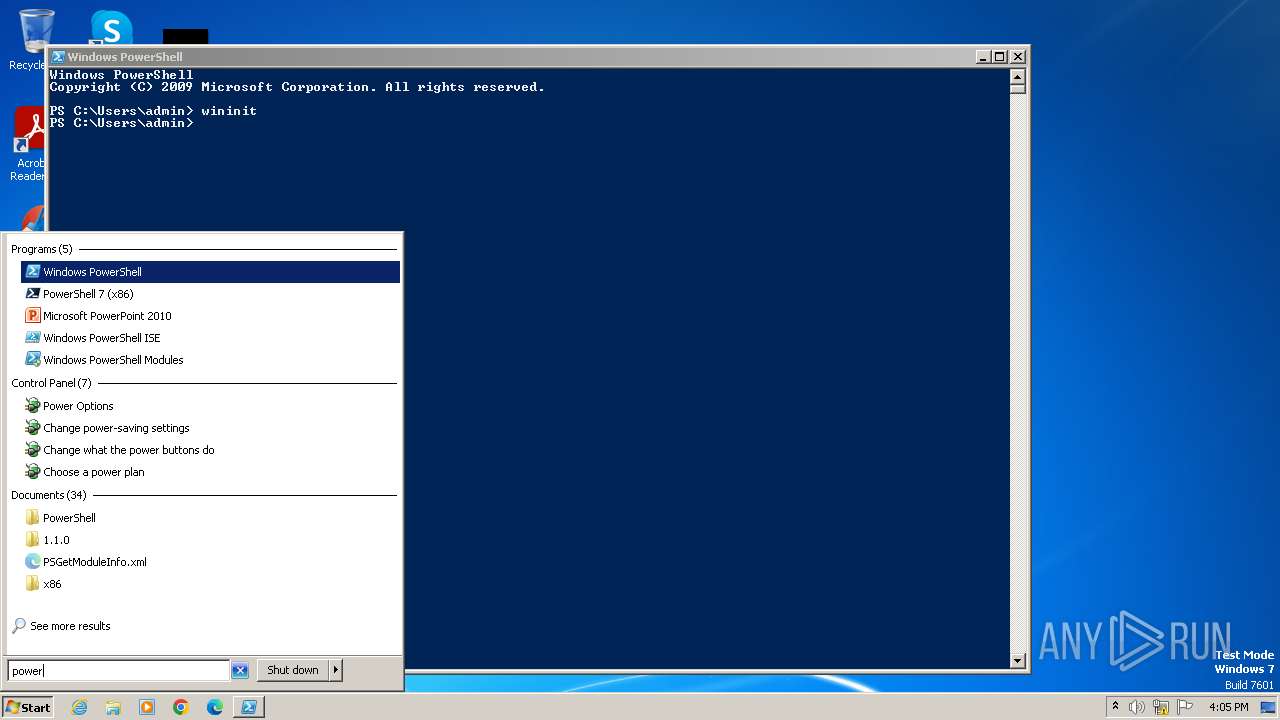This screenshot has height=720, width=1280.
Task: Expand the Shut down options arrow
Action: pyautogui.click(x=336, y=670)
